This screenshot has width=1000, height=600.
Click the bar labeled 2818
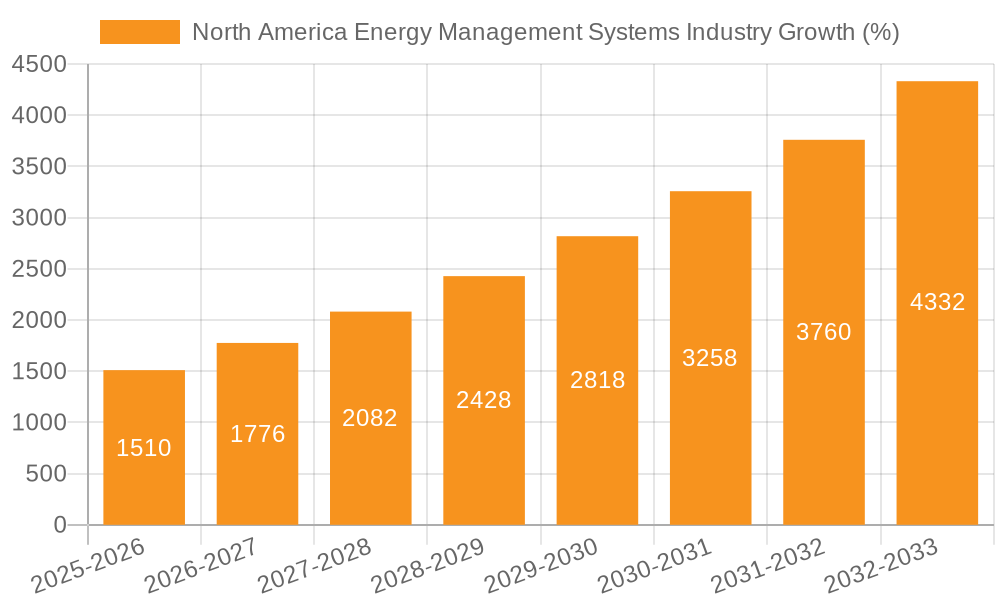pos(597,381)
